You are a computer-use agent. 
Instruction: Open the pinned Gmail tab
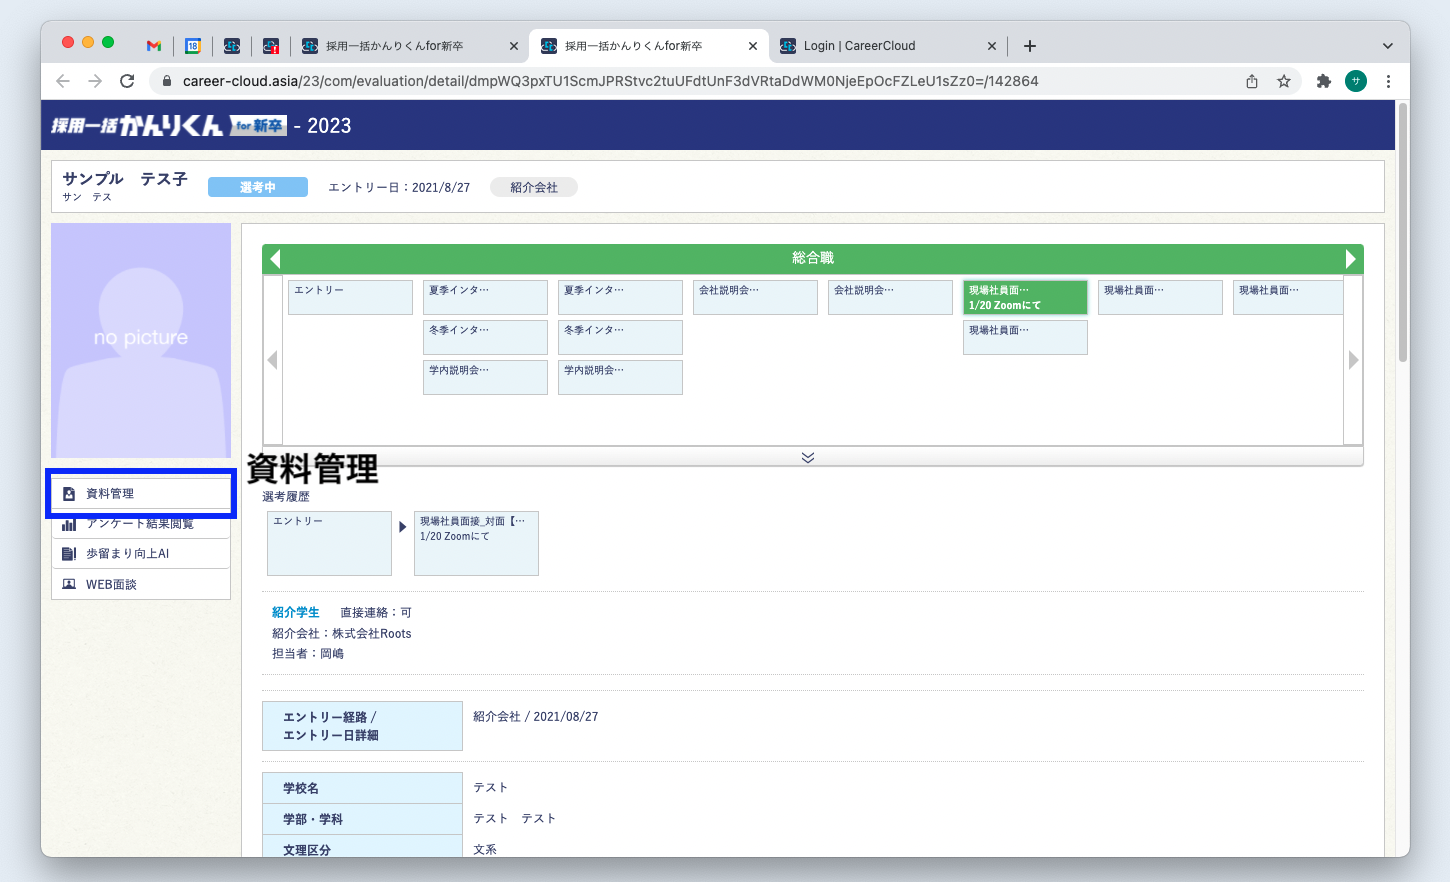click(x=154, y=46)
